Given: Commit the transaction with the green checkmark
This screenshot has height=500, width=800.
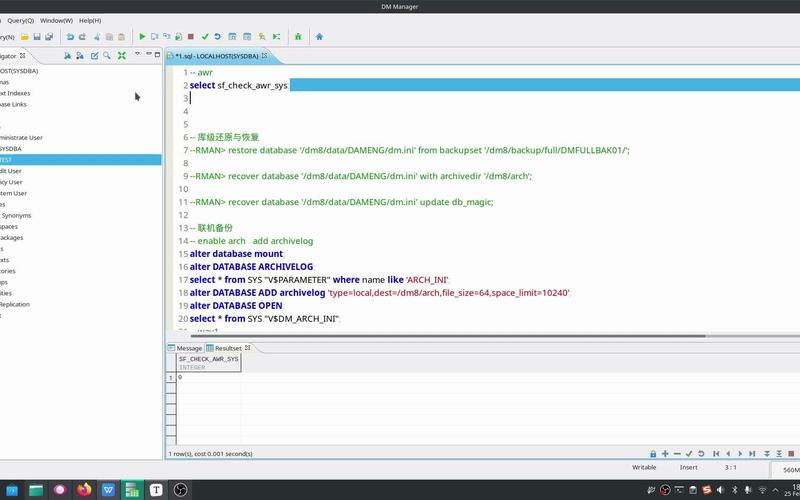Looking at the screenshot, I should tap(205, 37).
